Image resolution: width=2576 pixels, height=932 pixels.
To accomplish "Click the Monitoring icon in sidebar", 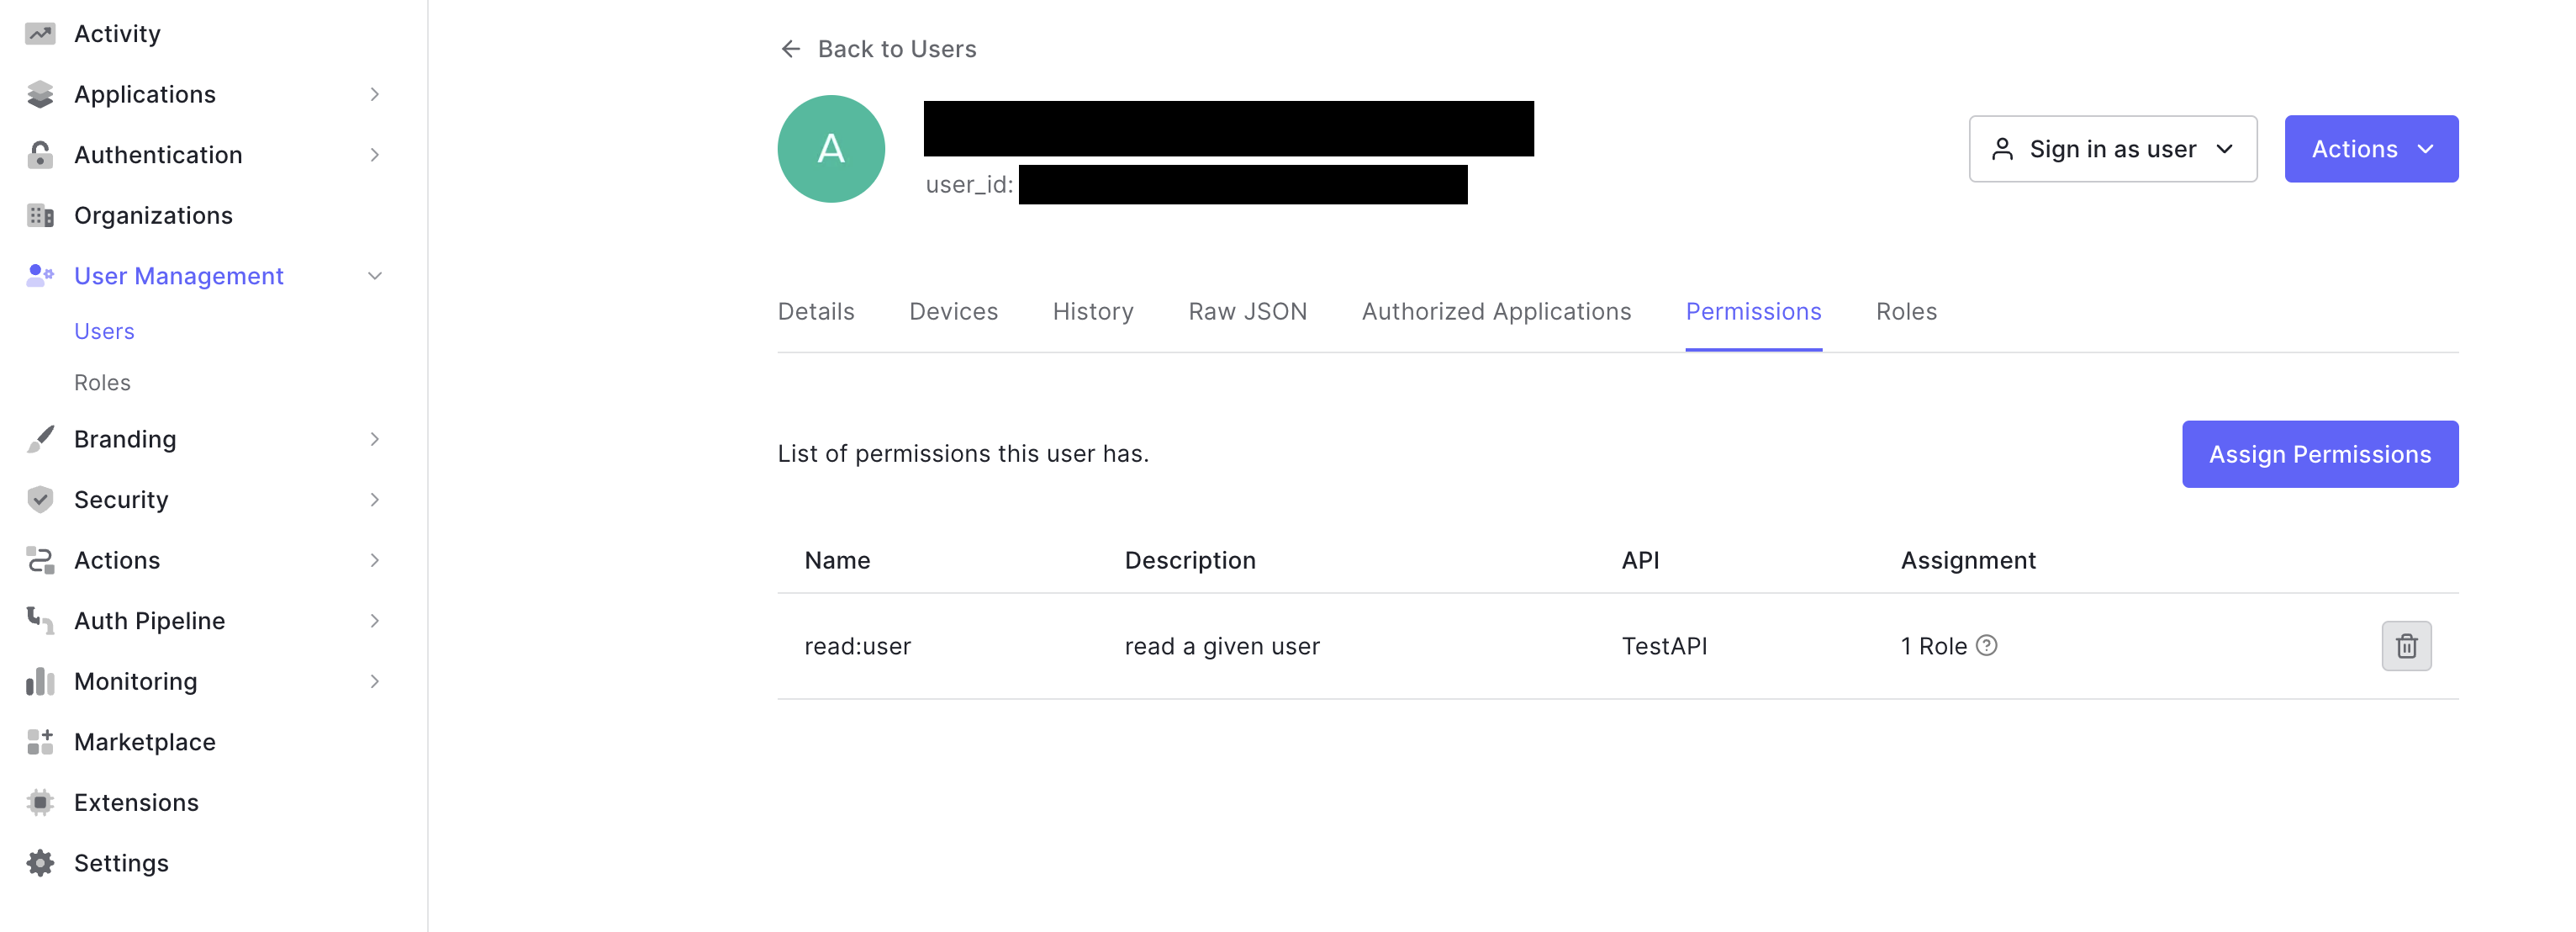I will click(x=40, y=680).
